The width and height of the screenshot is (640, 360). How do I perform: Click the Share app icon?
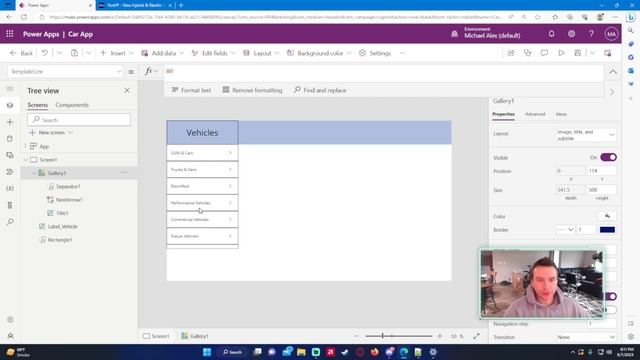(x=511, y=53)
